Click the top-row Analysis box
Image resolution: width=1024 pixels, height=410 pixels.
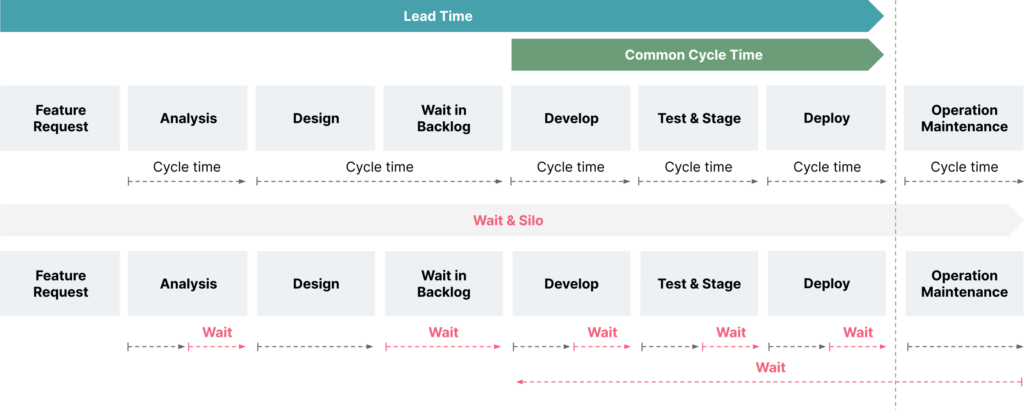188,118
